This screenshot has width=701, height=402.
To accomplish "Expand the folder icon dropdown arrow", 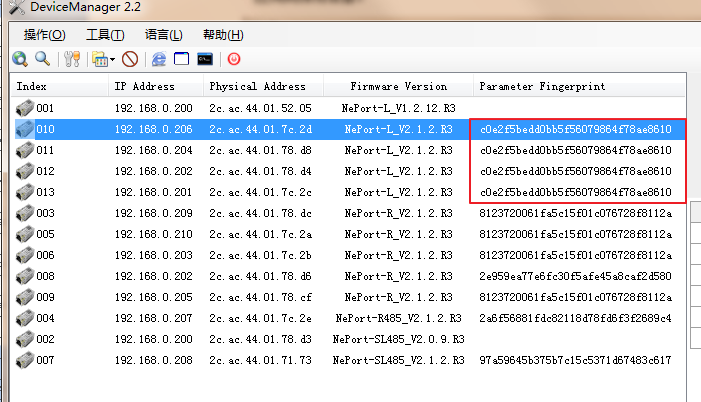I will pyautogui.click(x=112, y=60).
